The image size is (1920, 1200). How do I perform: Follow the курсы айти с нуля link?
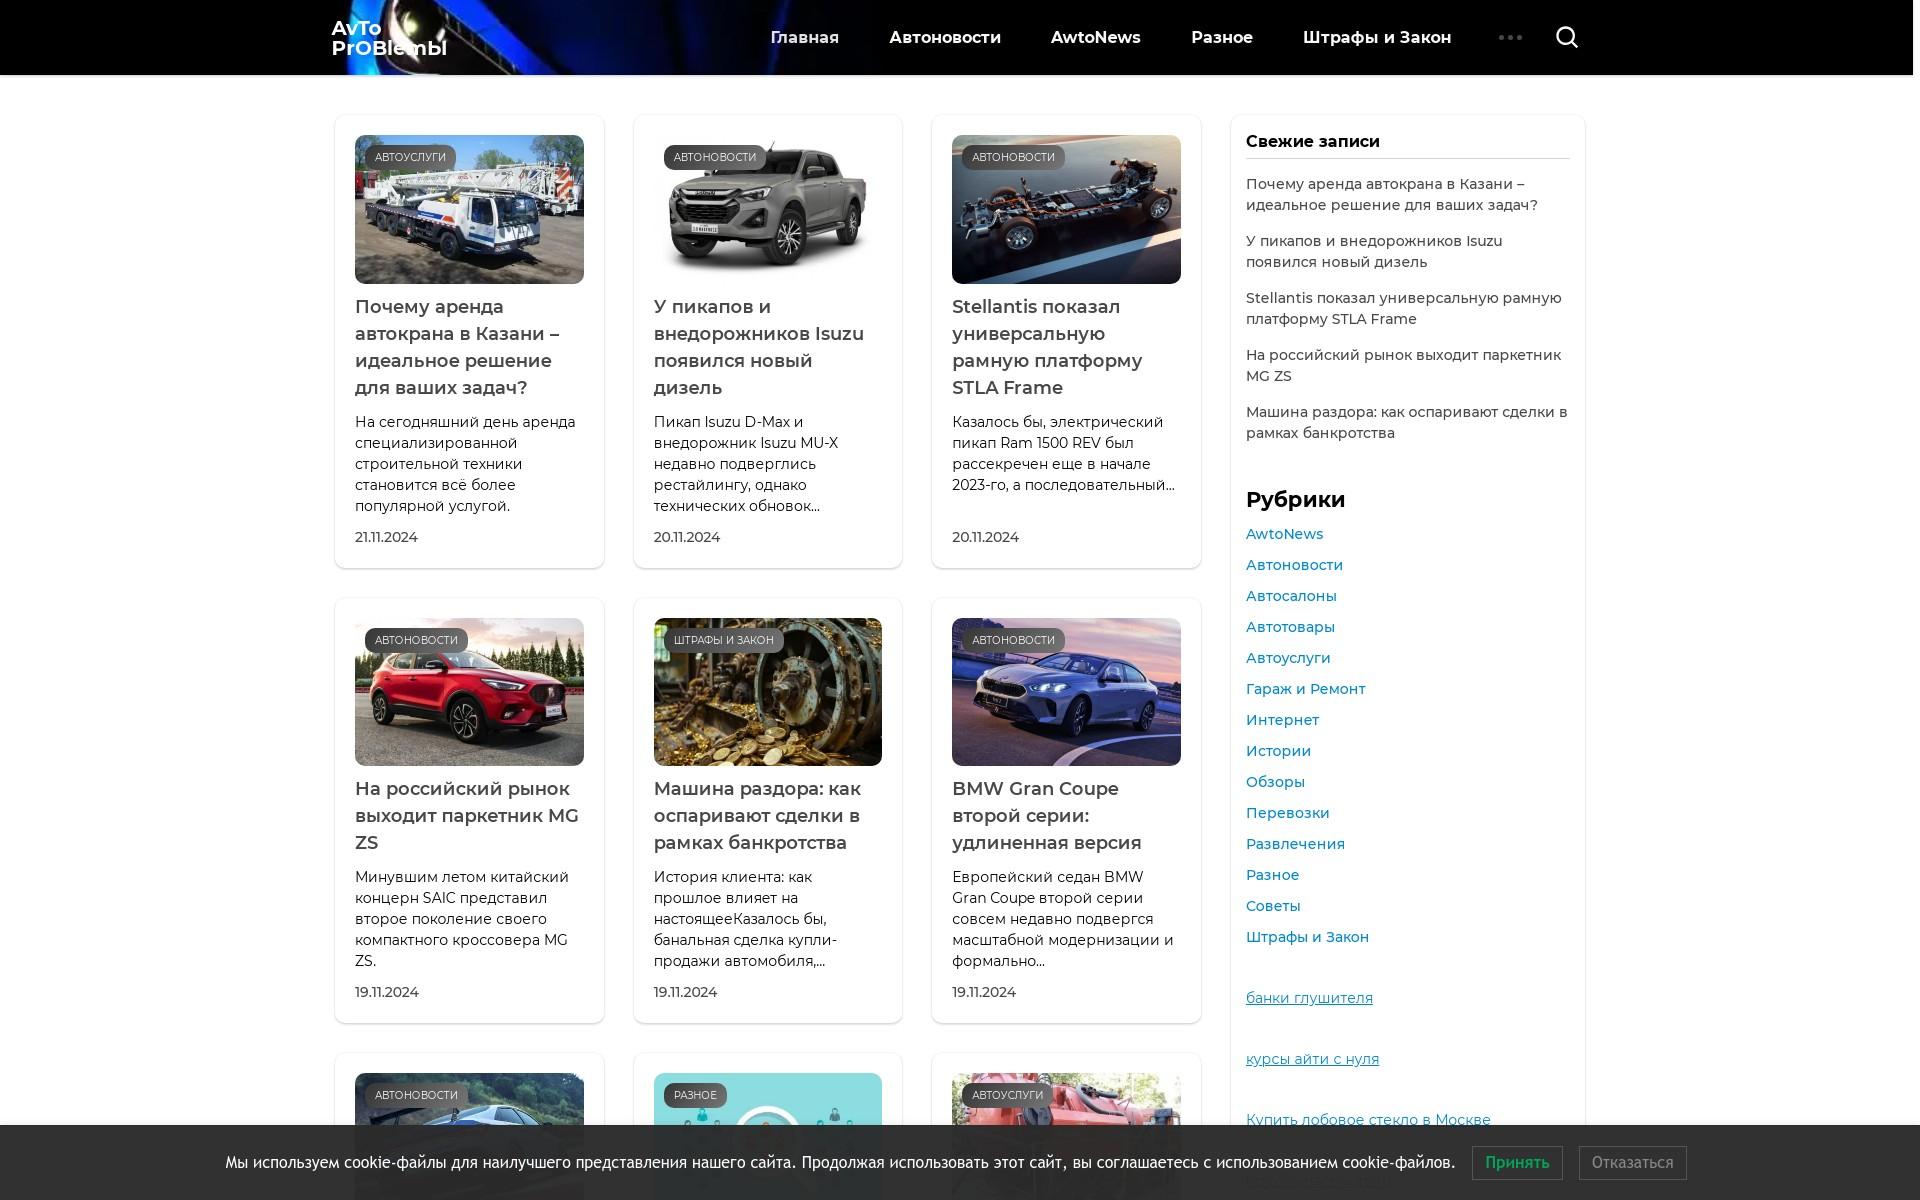pos(1312,1059)
